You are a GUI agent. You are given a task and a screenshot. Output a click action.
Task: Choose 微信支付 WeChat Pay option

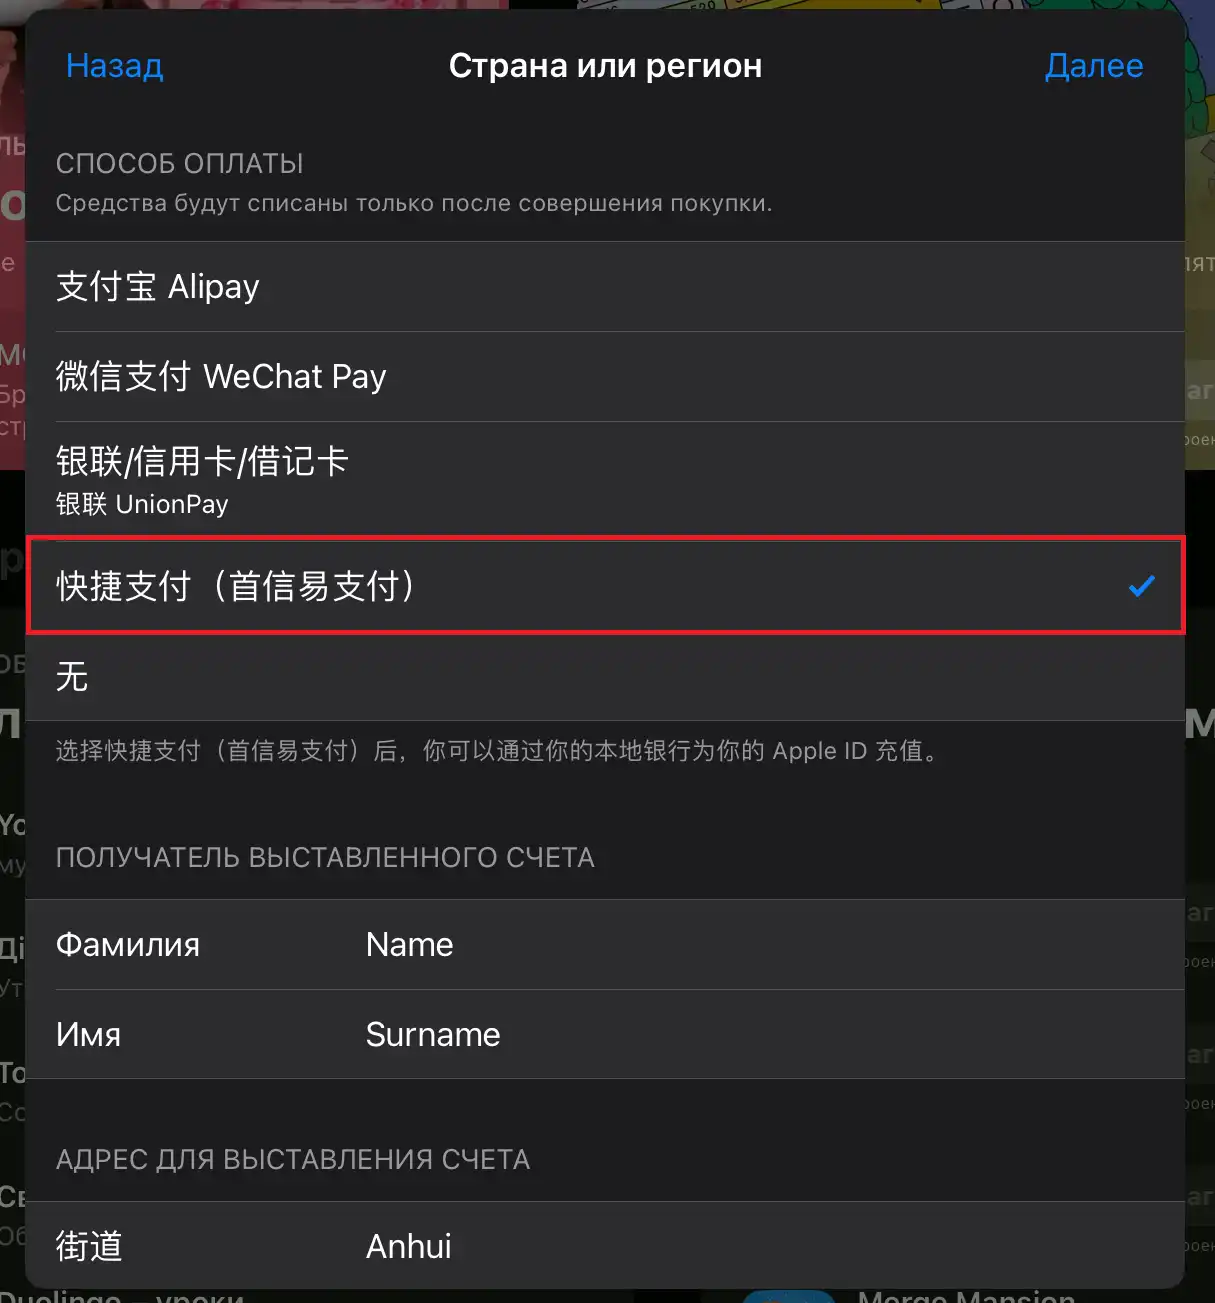click(x=605, y=377)
